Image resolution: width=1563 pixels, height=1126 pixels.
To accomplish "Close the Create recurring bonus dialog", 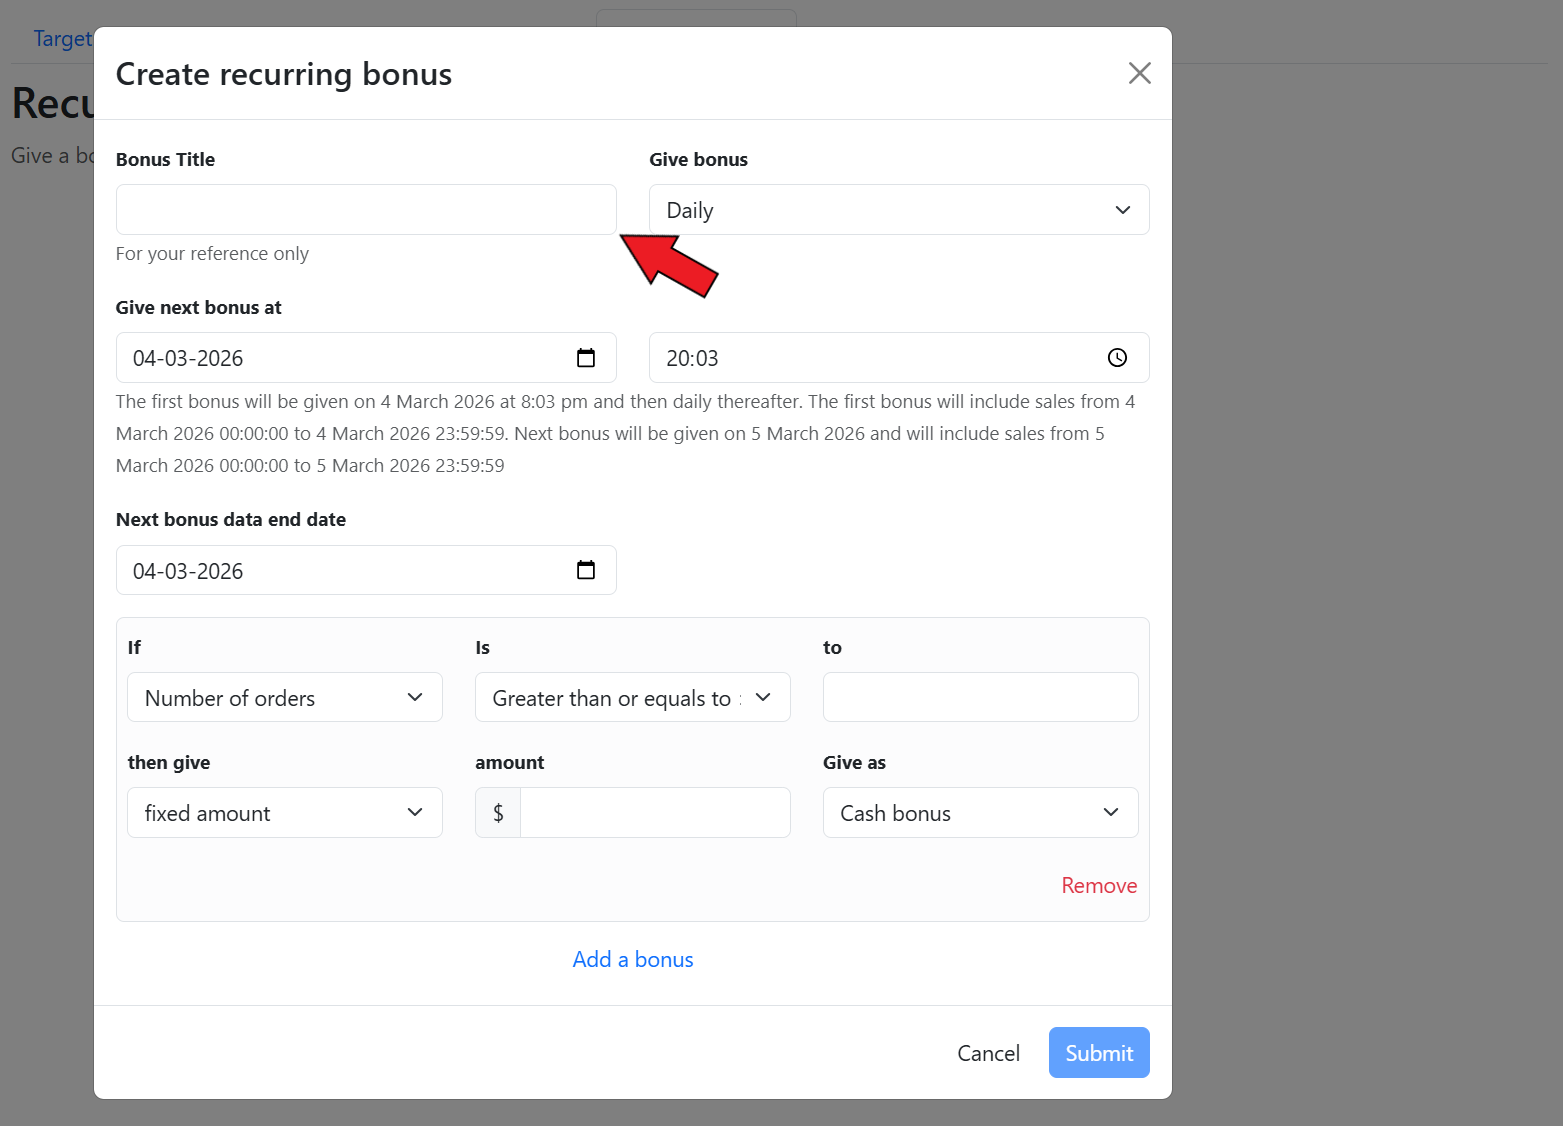I will [1139, 73].
